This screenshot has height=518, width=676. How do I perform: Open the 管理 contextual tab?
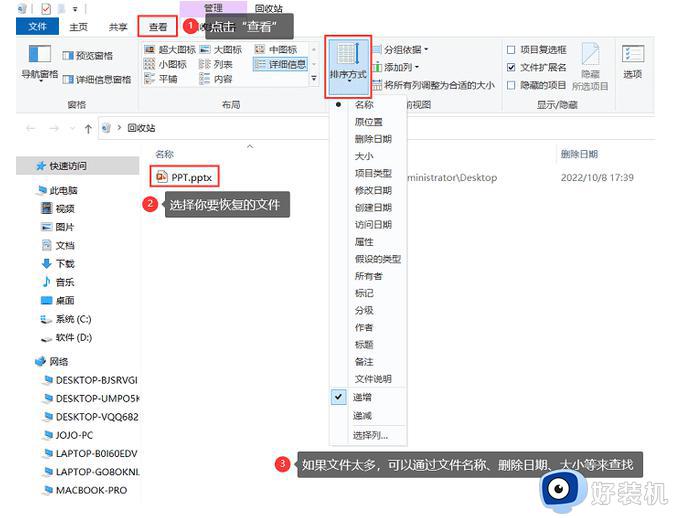coord(213,8)
